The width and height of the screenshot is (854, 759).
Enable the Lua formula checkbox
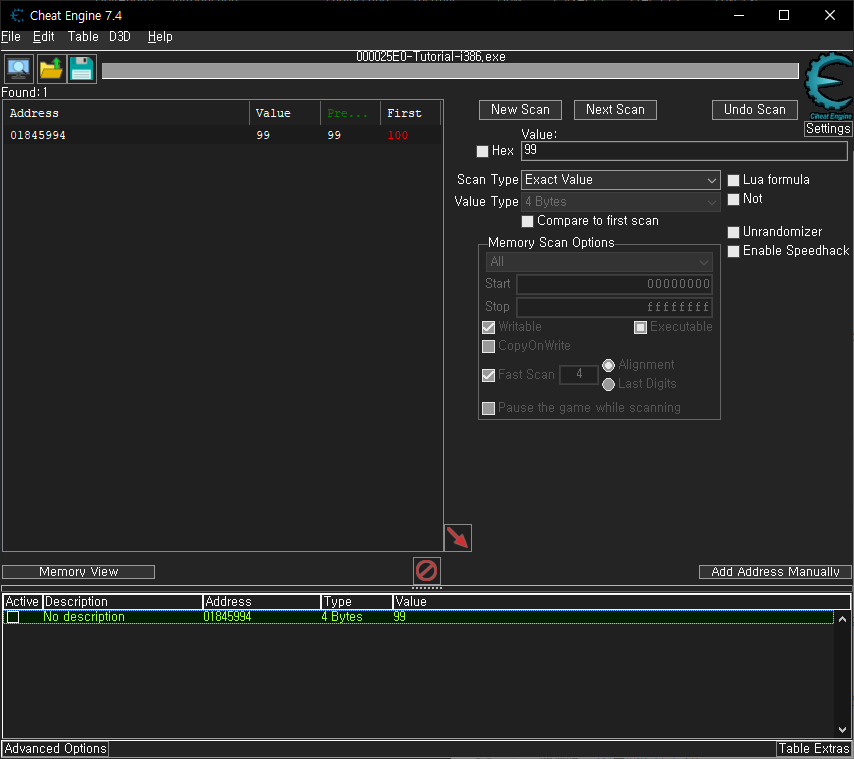coord(734,180)
